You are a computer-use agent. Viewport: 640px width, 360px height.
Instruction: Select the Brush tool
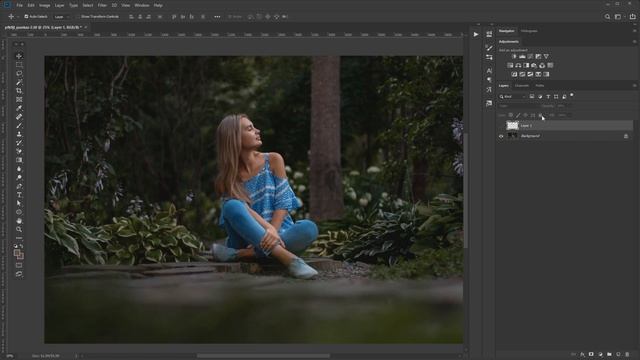[x=19, y=125]
